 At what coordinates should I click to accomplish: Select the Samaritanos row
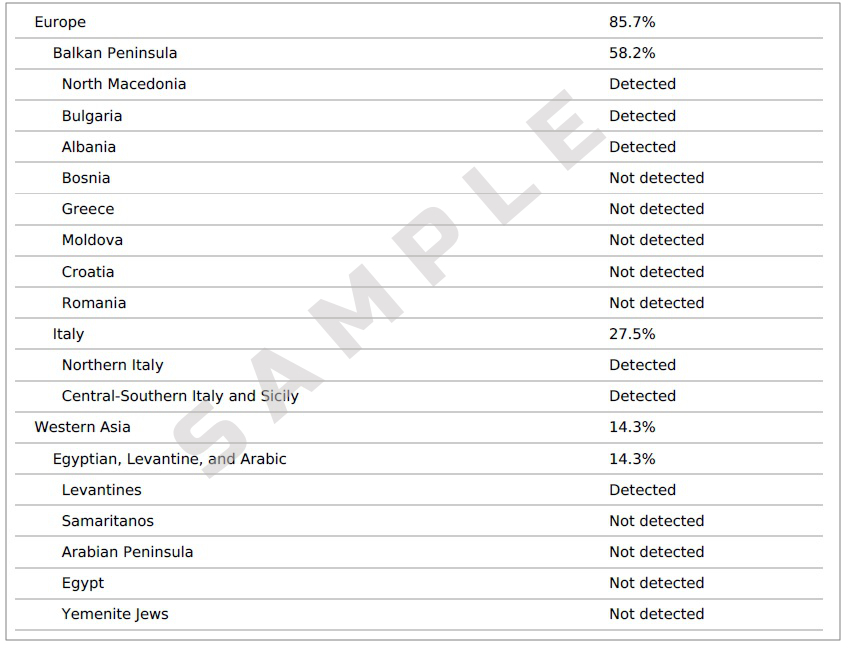(x=418, y=521)
